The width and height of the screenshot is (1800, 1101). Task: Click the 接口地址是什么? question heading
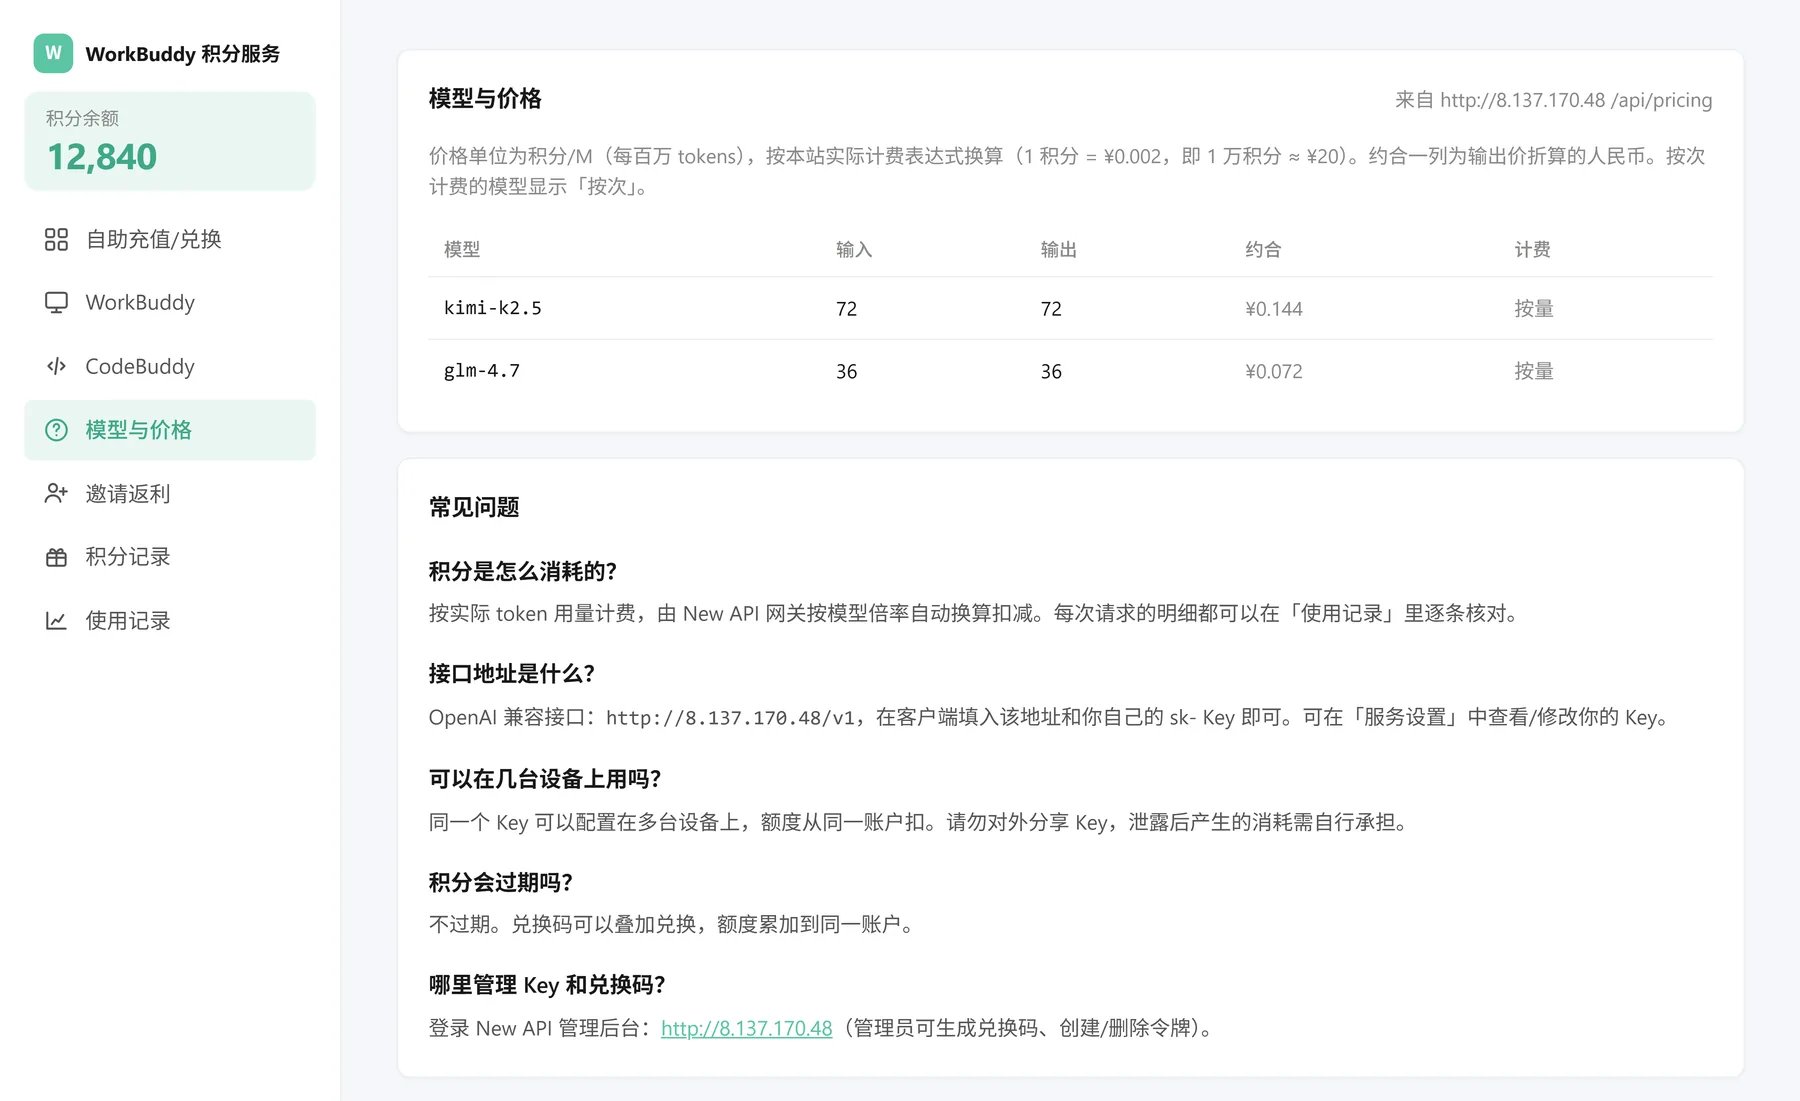[512, 674]
